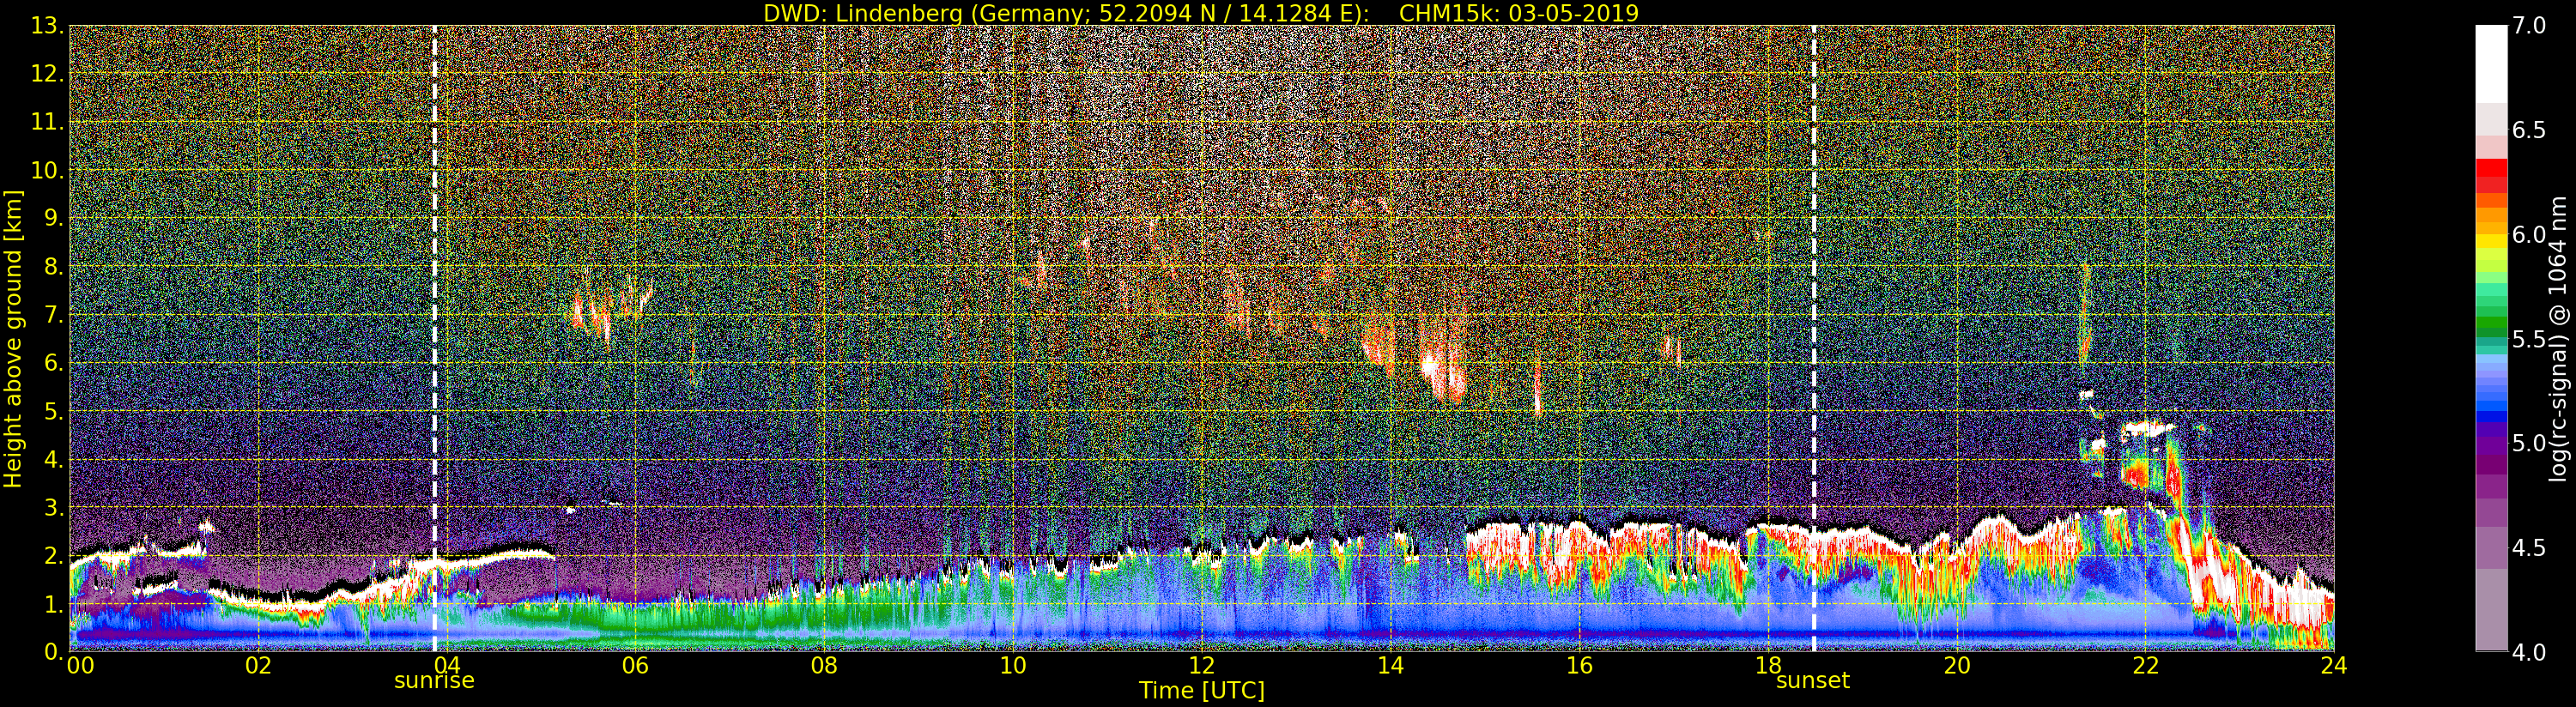The image size is (2576, 707).
Task: Select the "08" time axis tick label
Action: (824, 665)
